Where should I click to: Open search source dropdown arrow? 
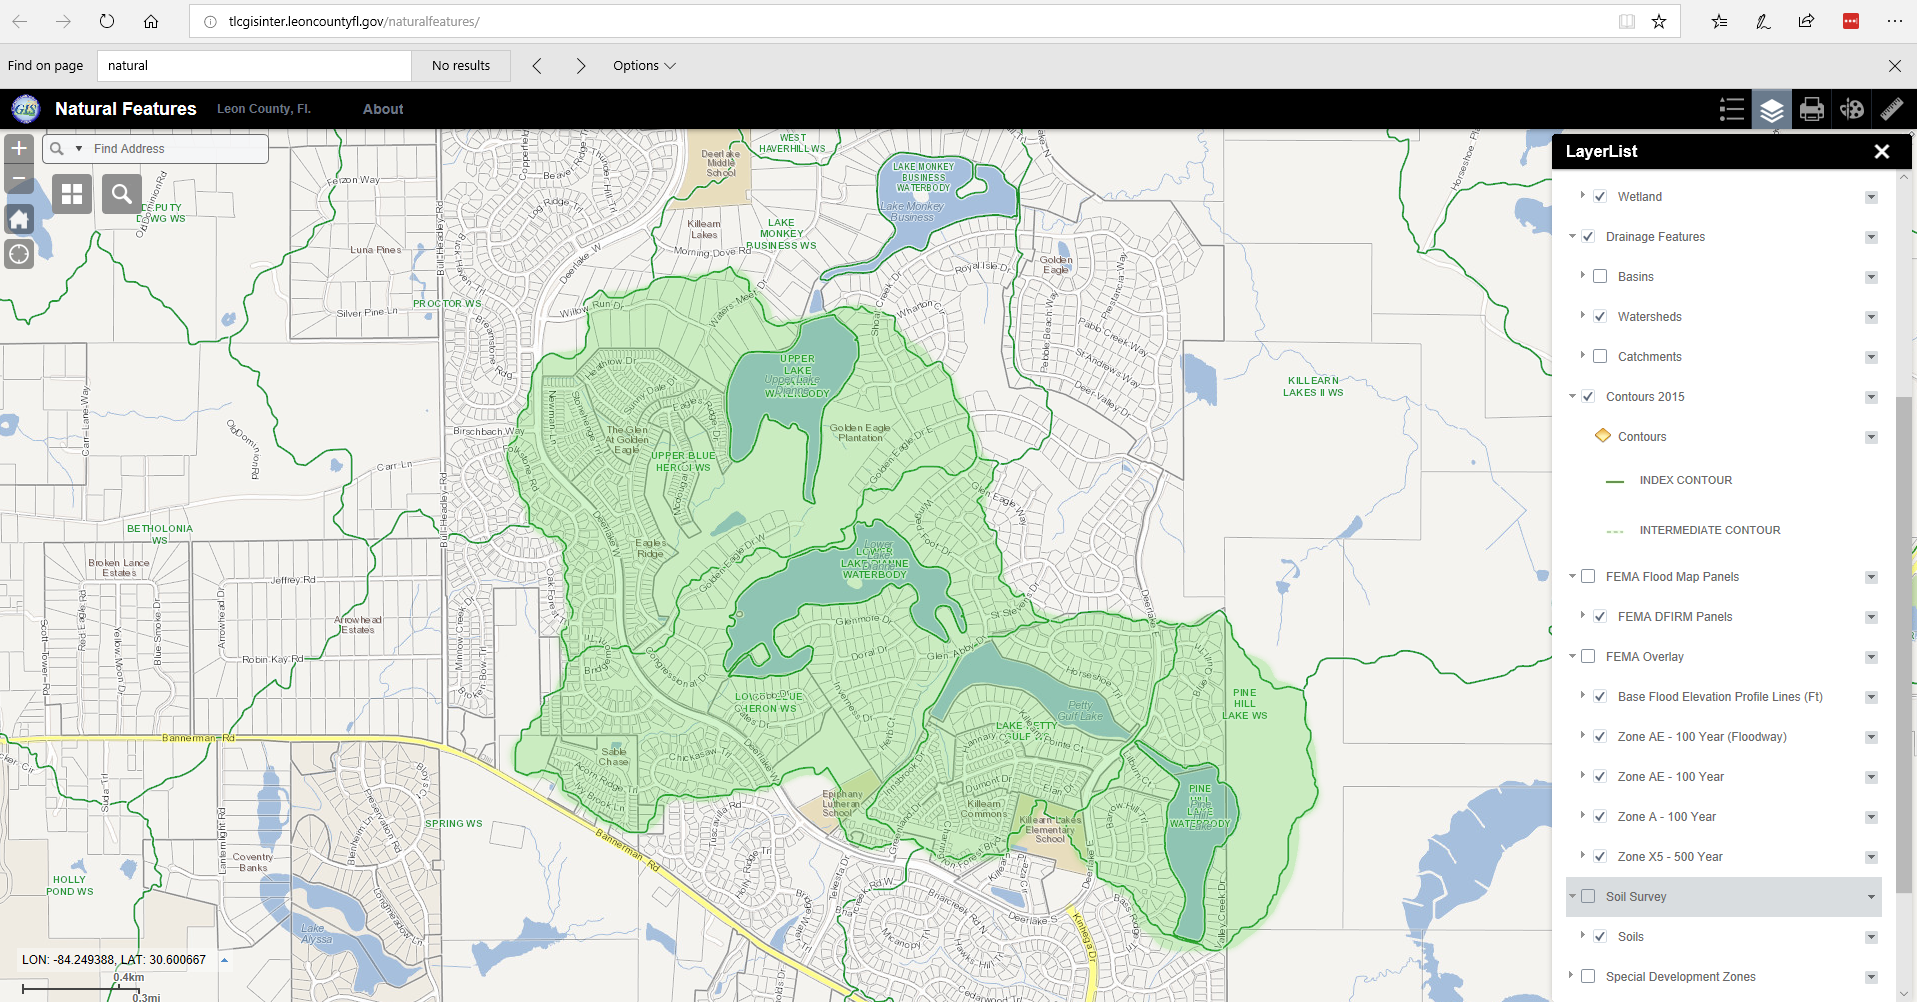(79, 149)
